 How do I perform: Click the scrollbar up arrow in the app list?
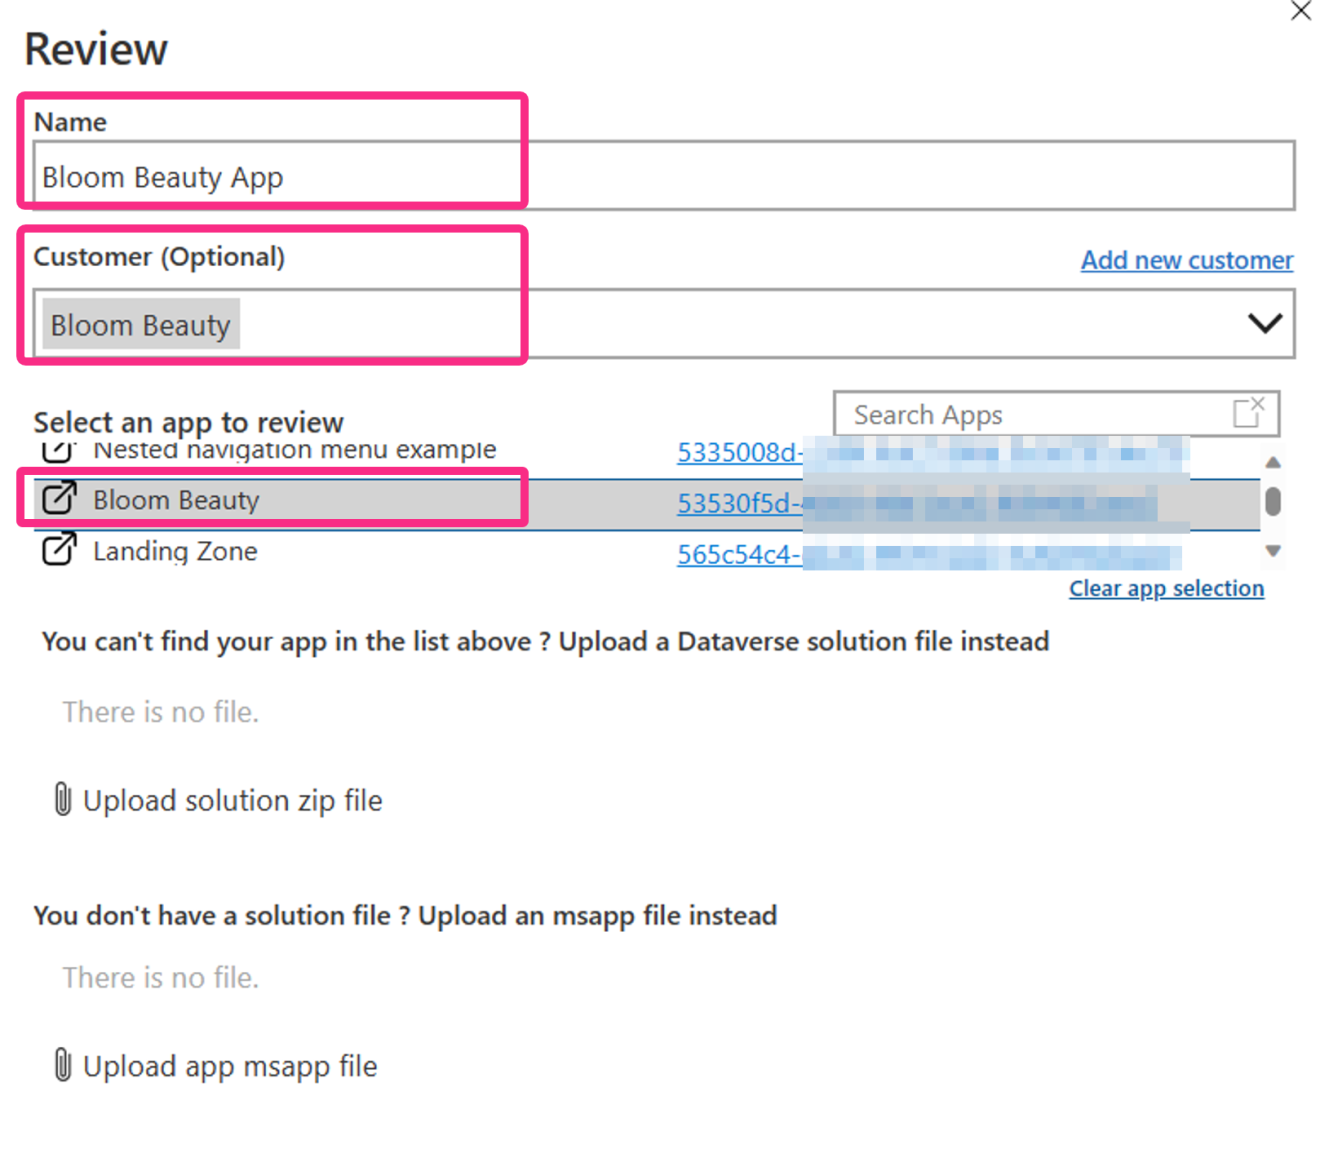point(1273,462)
